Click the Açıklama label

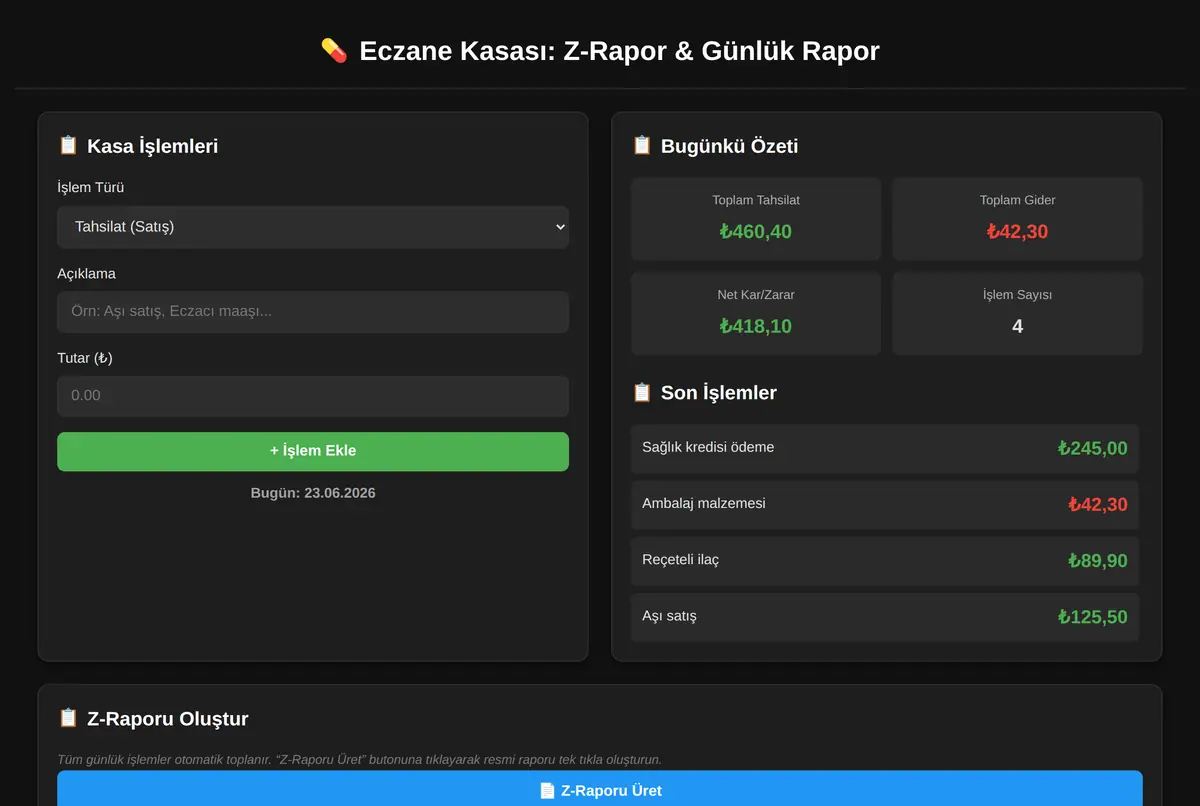click(87, 273)
